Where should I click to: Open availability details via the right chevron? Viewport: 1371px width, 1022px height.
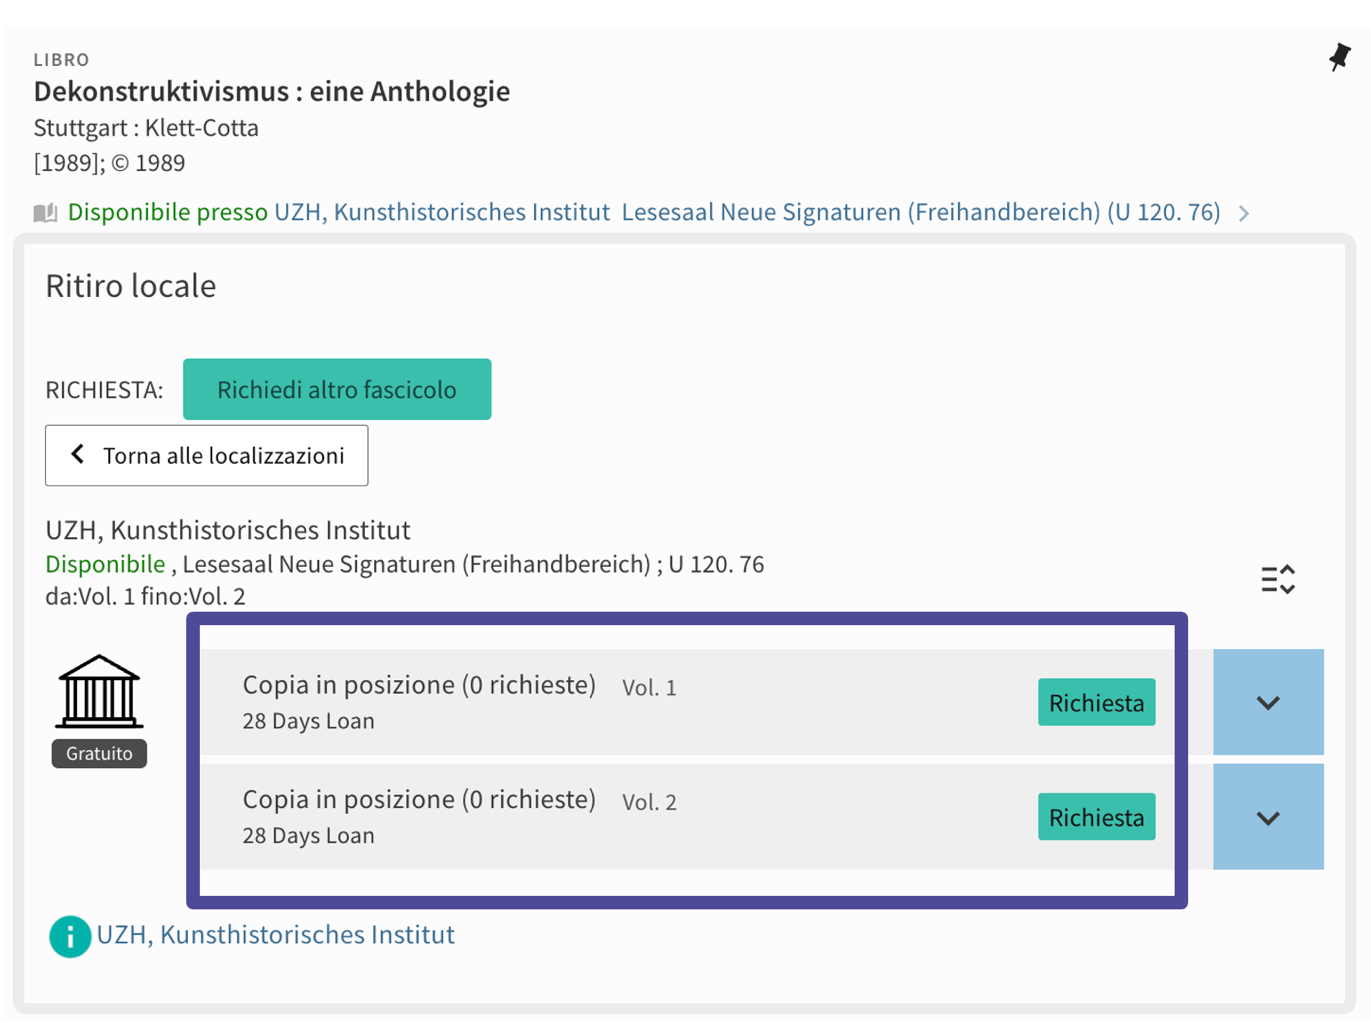pyautogui.click(x=1244, y=213)
